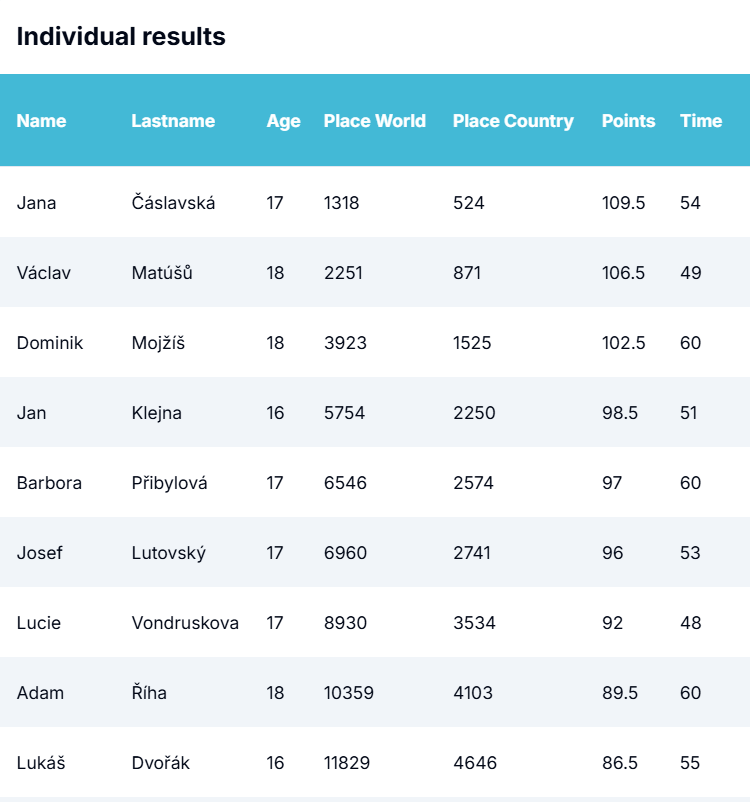The image size is (750, 802).
Task: Click the Lastname column header
Action: pyautogui.click(x=173, y=121)
